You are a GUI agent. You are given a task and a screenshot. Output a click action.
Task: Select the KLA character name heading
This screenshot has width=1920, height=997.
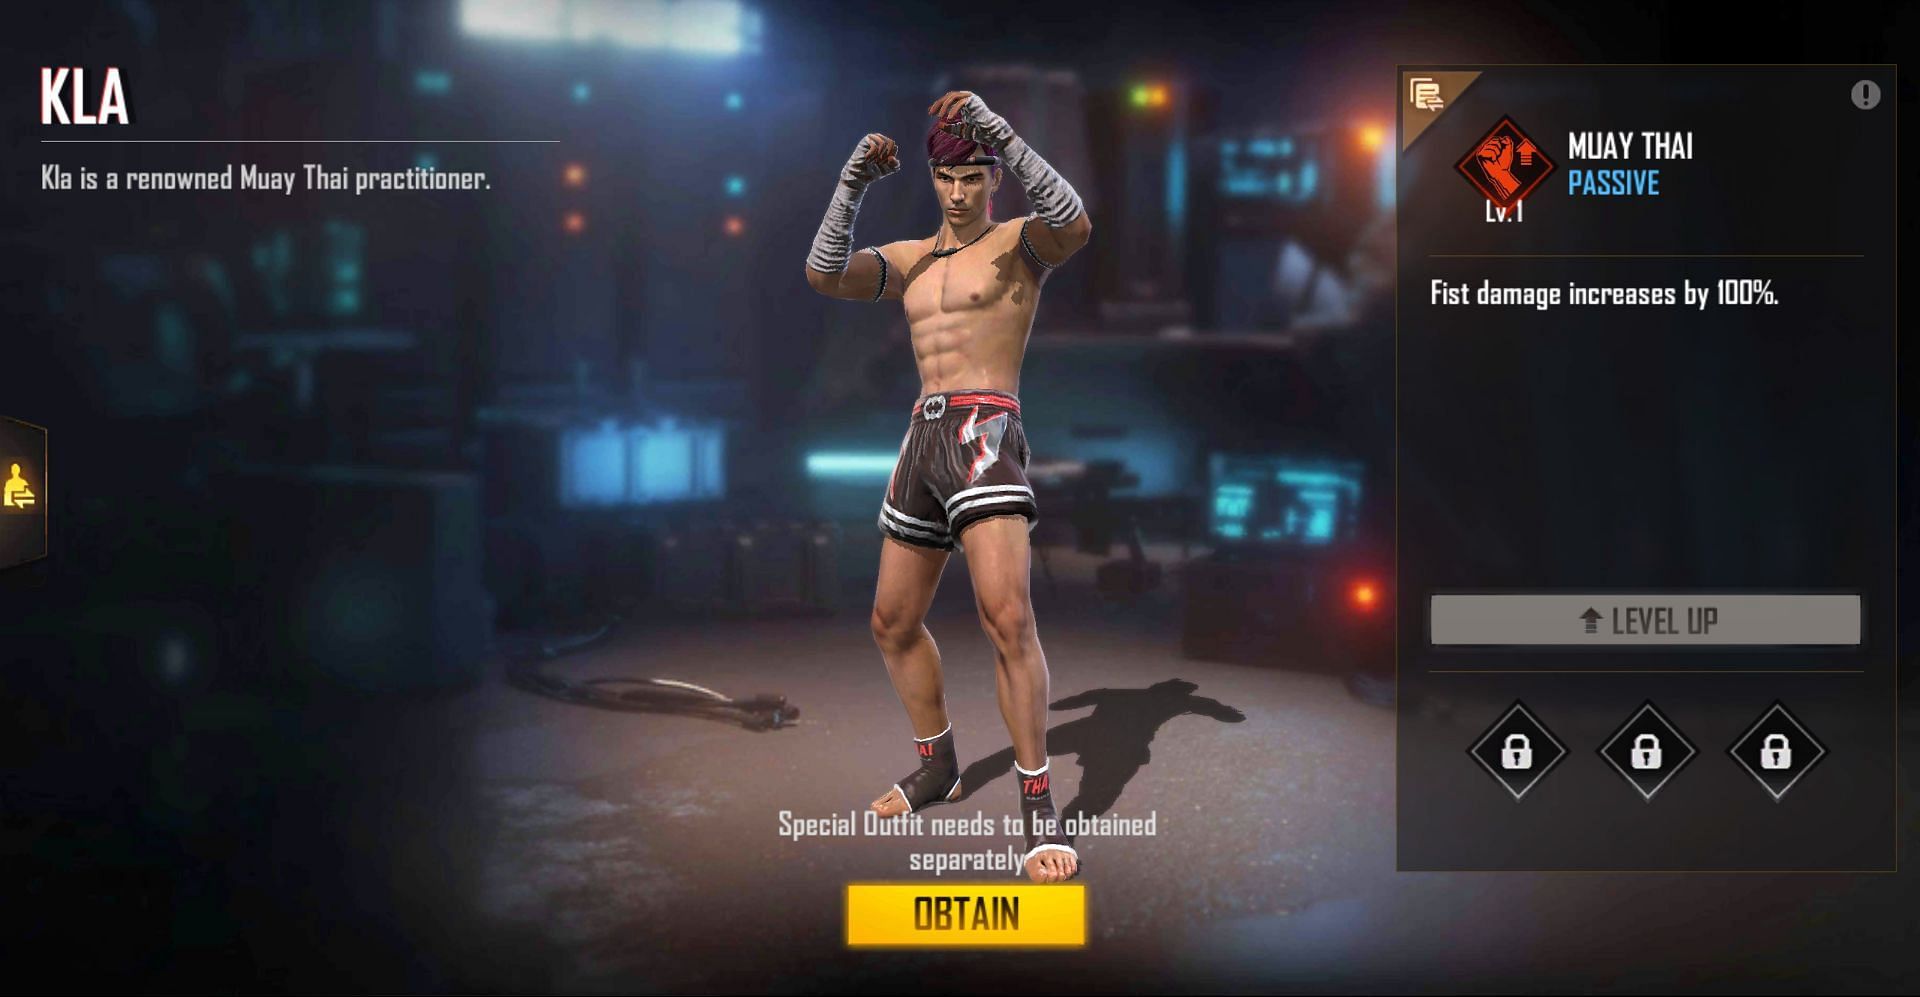click(x=85, y=97)
